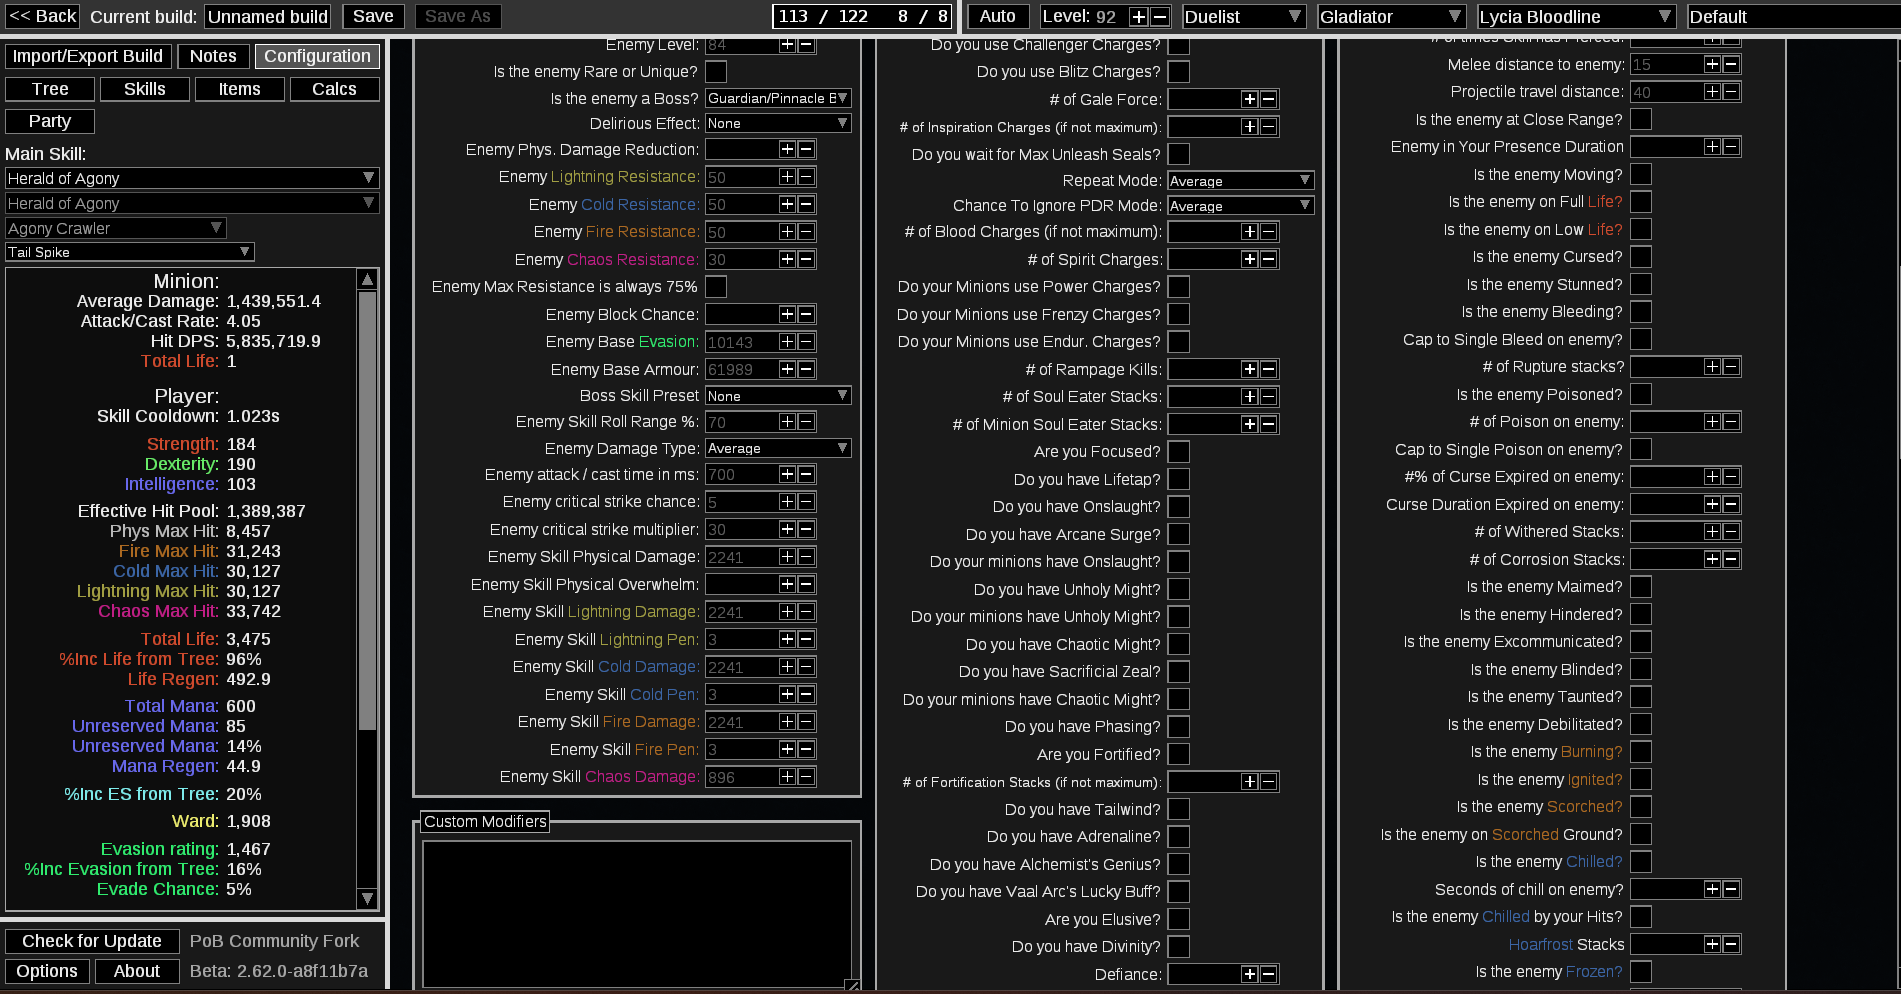Viewport: 1901px width, 994px height.
Task: Open the Options dialog
Action: point(47,971)
